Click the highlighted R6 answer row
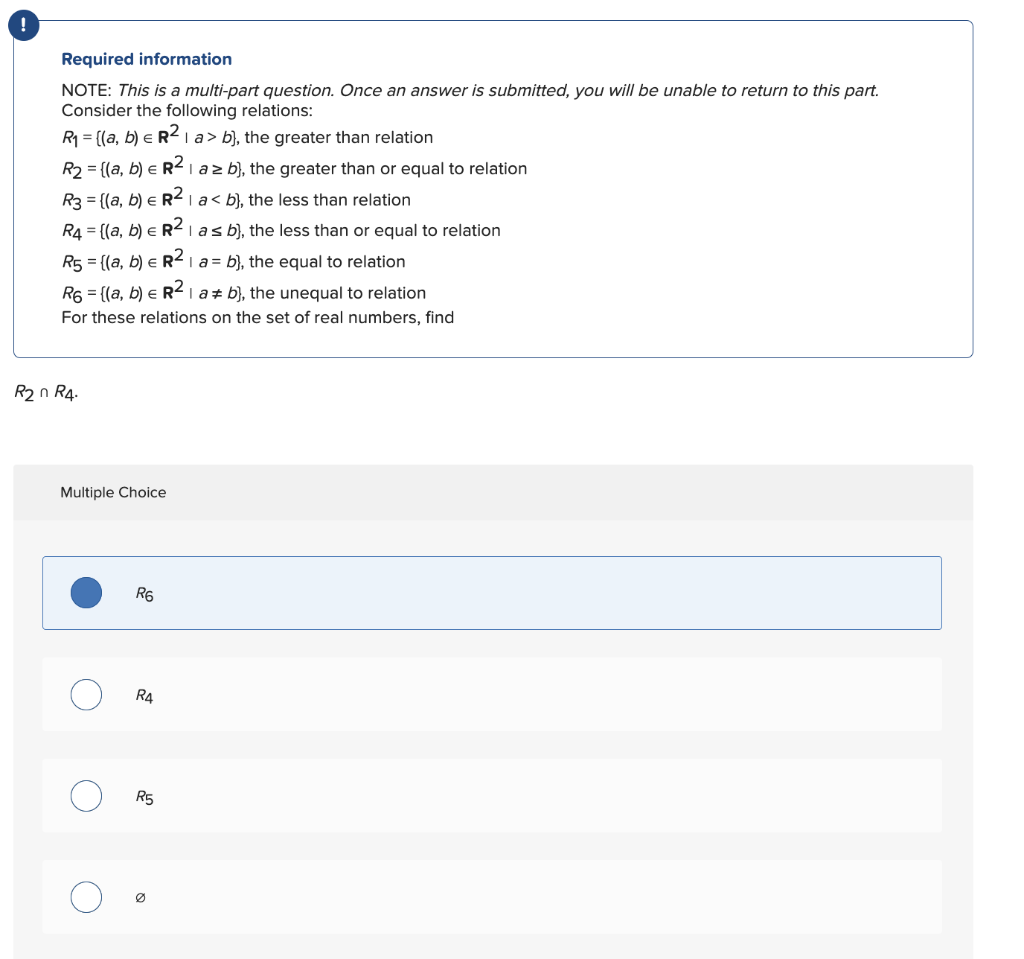1024x959 pixels. point(490,592)
